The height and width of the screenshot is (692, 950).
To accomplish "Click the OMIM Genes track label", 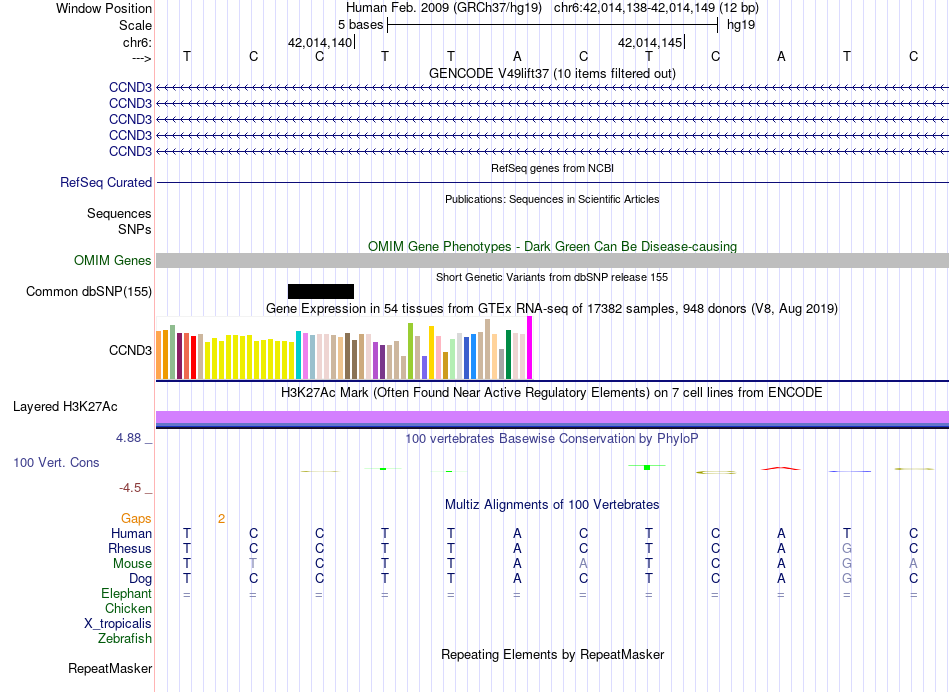I will click(x=113, y=261).
